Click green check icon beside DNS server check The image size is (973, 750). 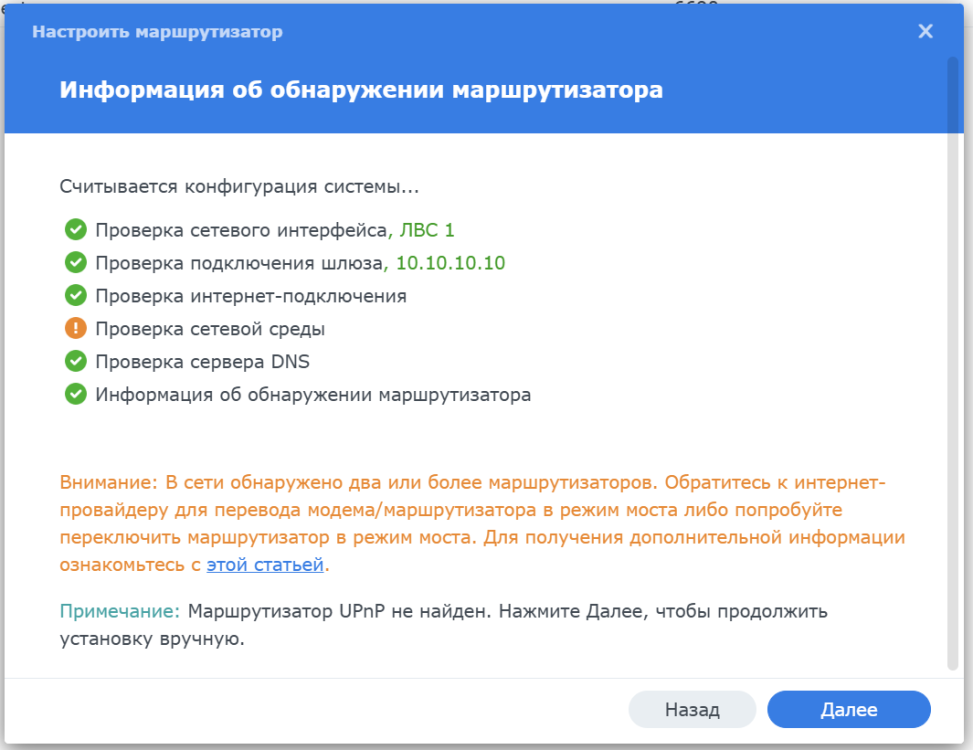pos(75,361)
